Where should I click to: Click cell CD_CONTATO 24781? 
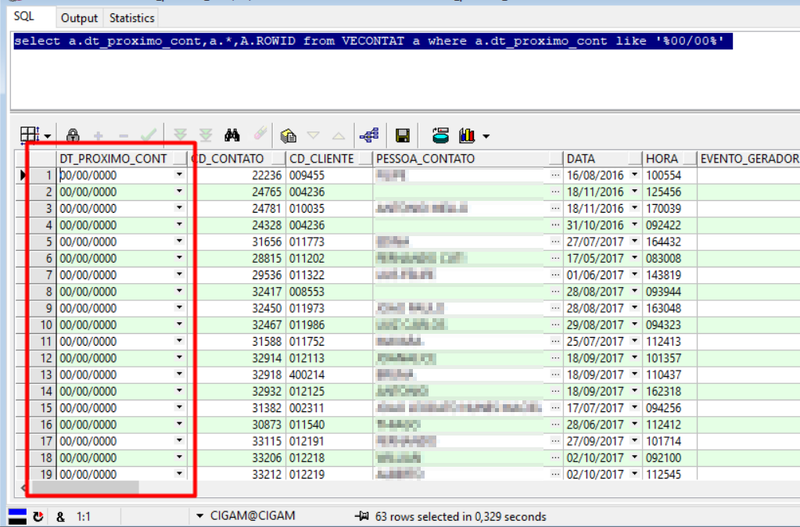237,209
